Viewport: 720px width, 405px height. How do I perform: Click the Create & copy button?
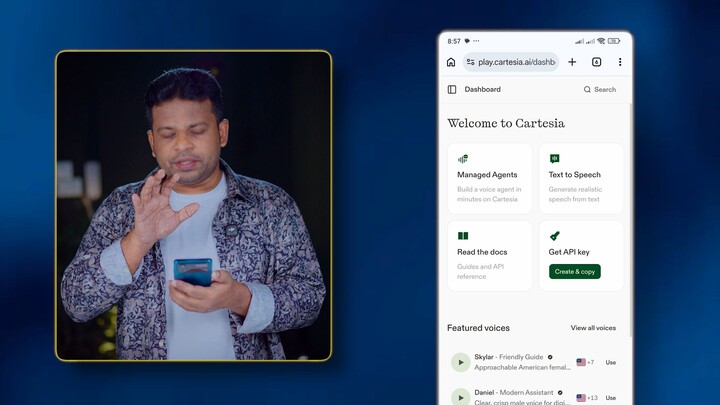tap(574, 271)
